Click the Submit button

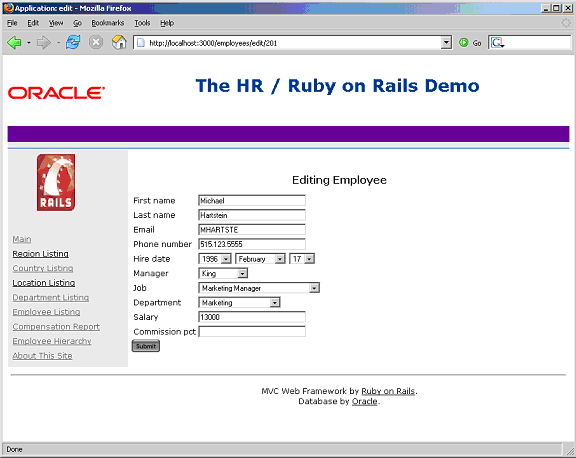[146, 346]
